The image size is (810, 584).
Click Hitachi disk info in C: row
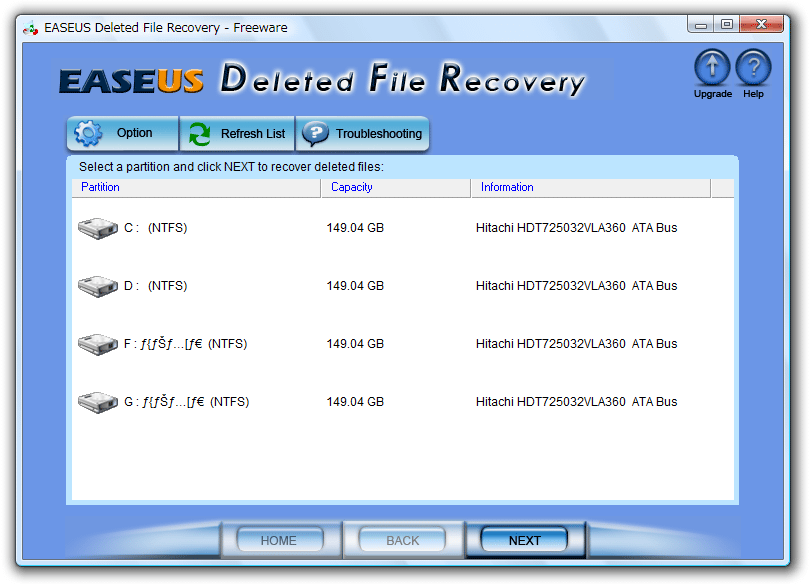pos(577,228)
